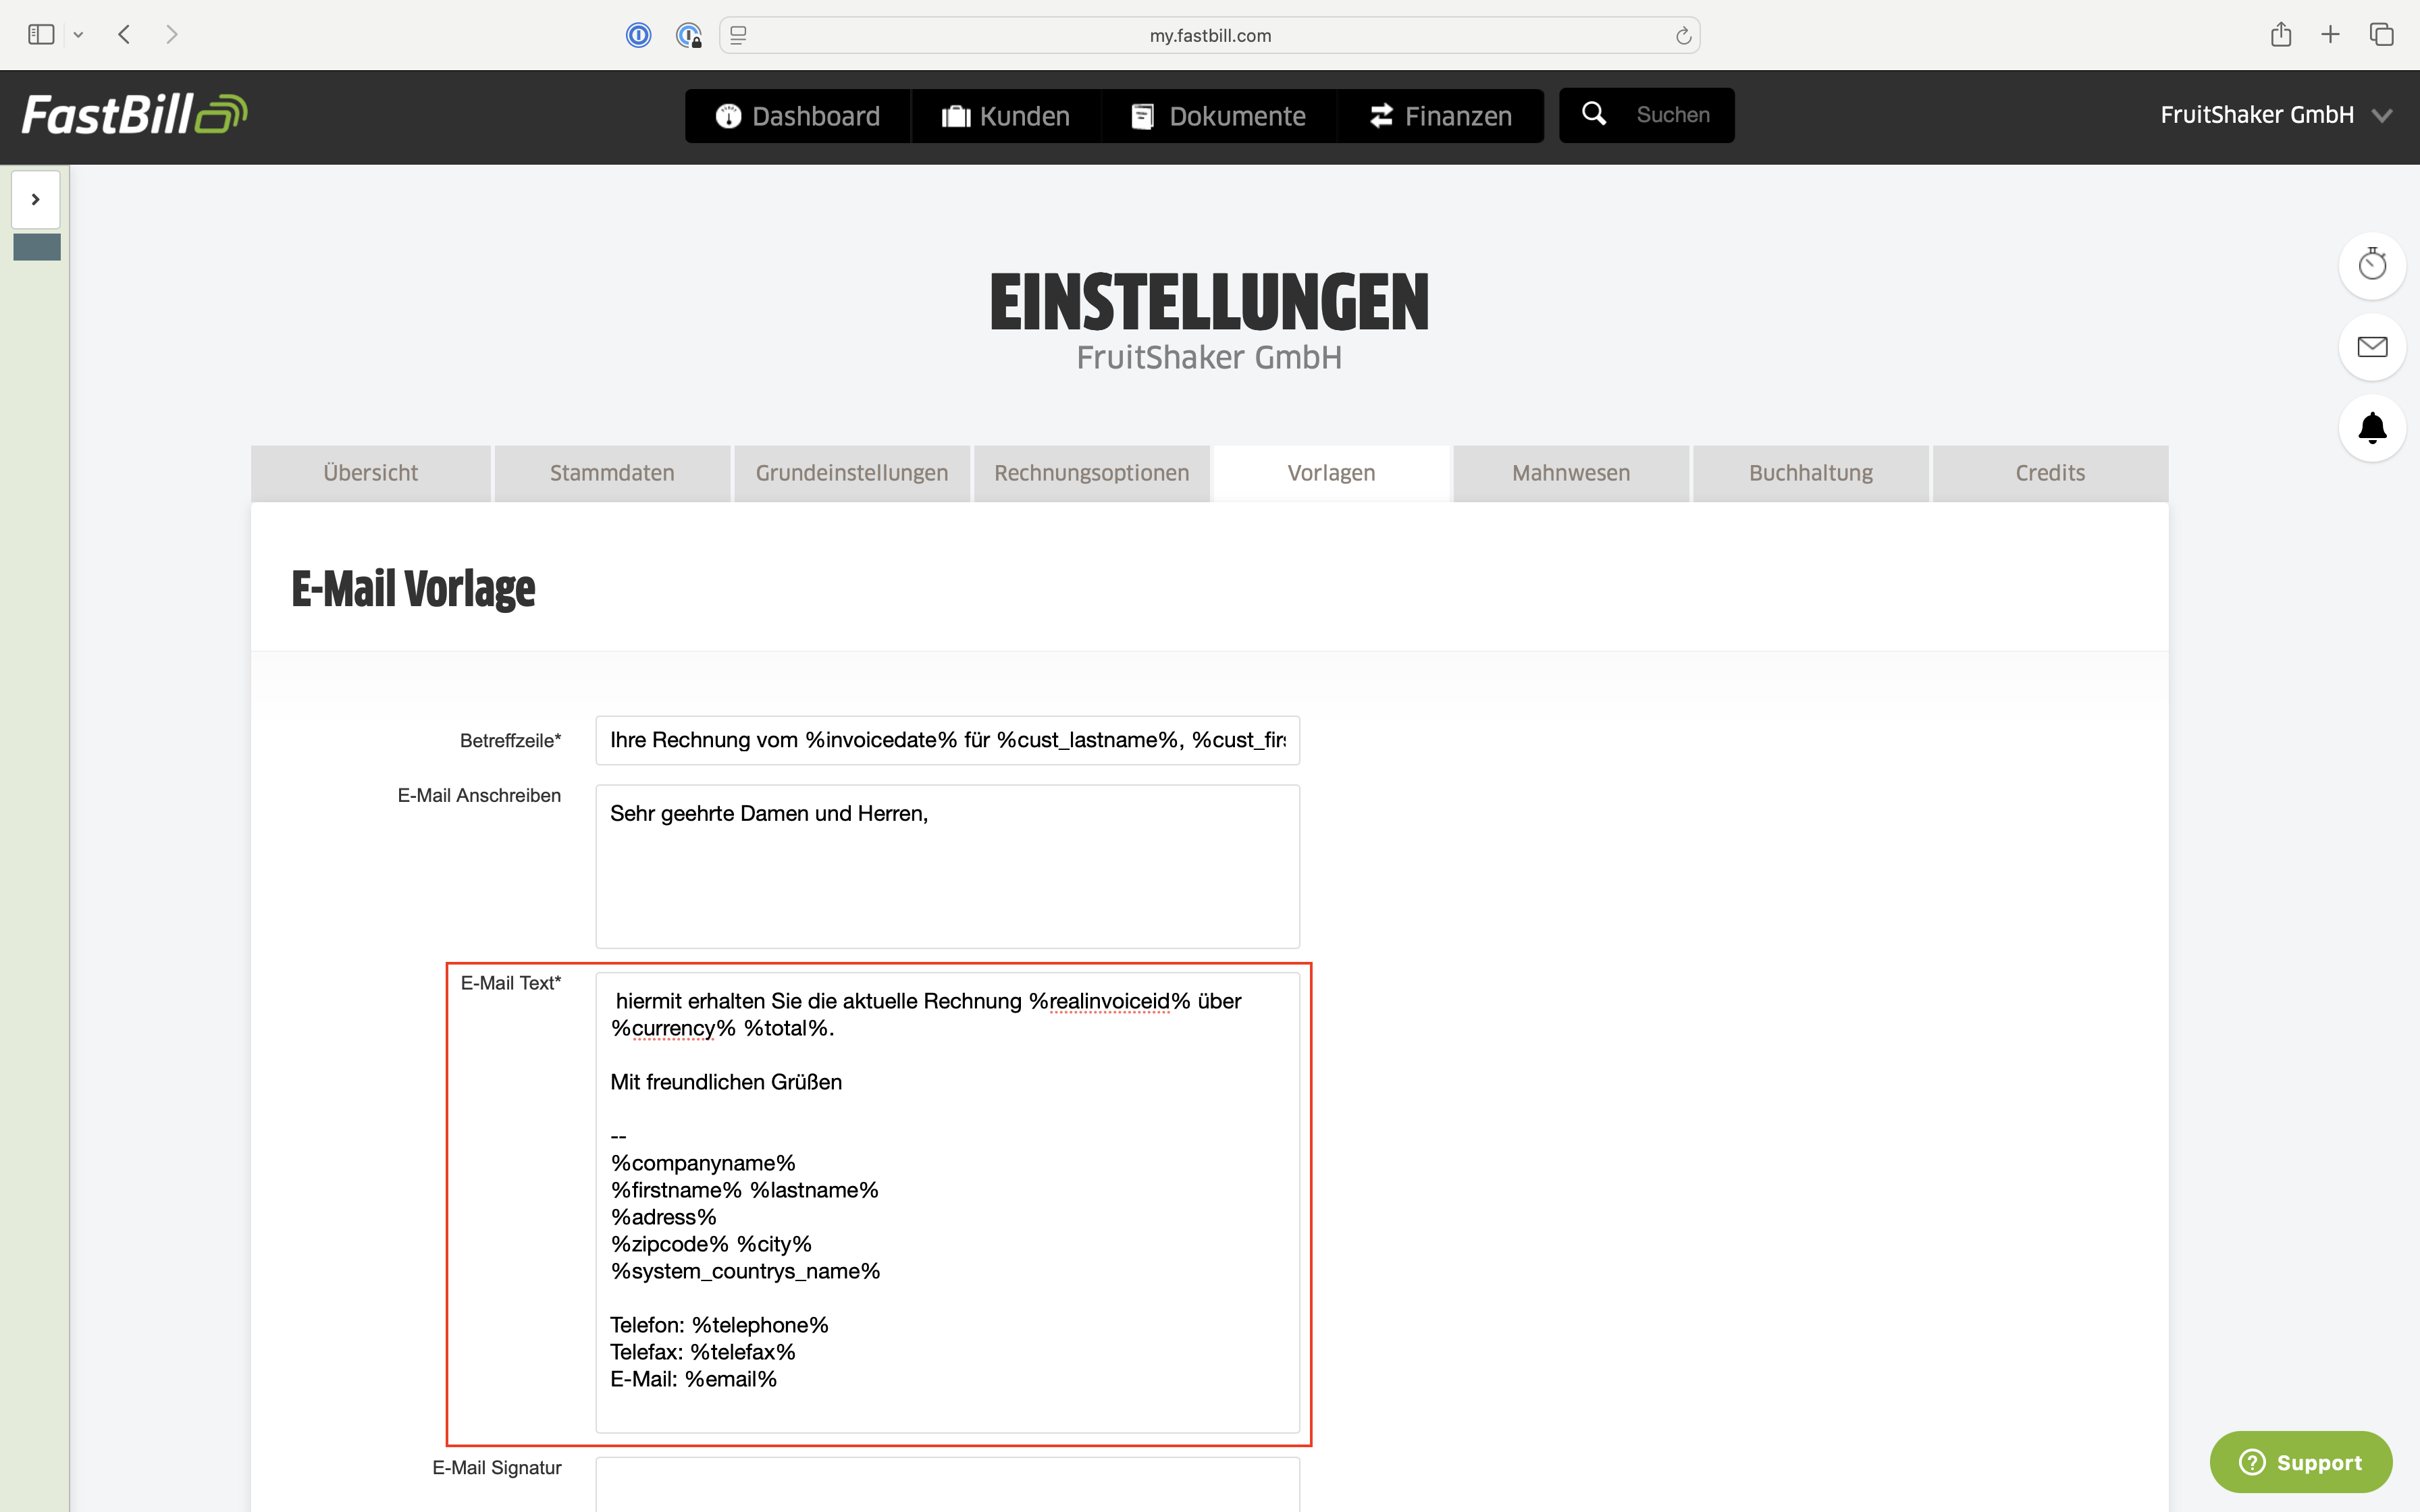Image resolution: width=2420 pixels, height=1512 pixels.
Task: Click the FastBill logo
Action: [134, 114]
